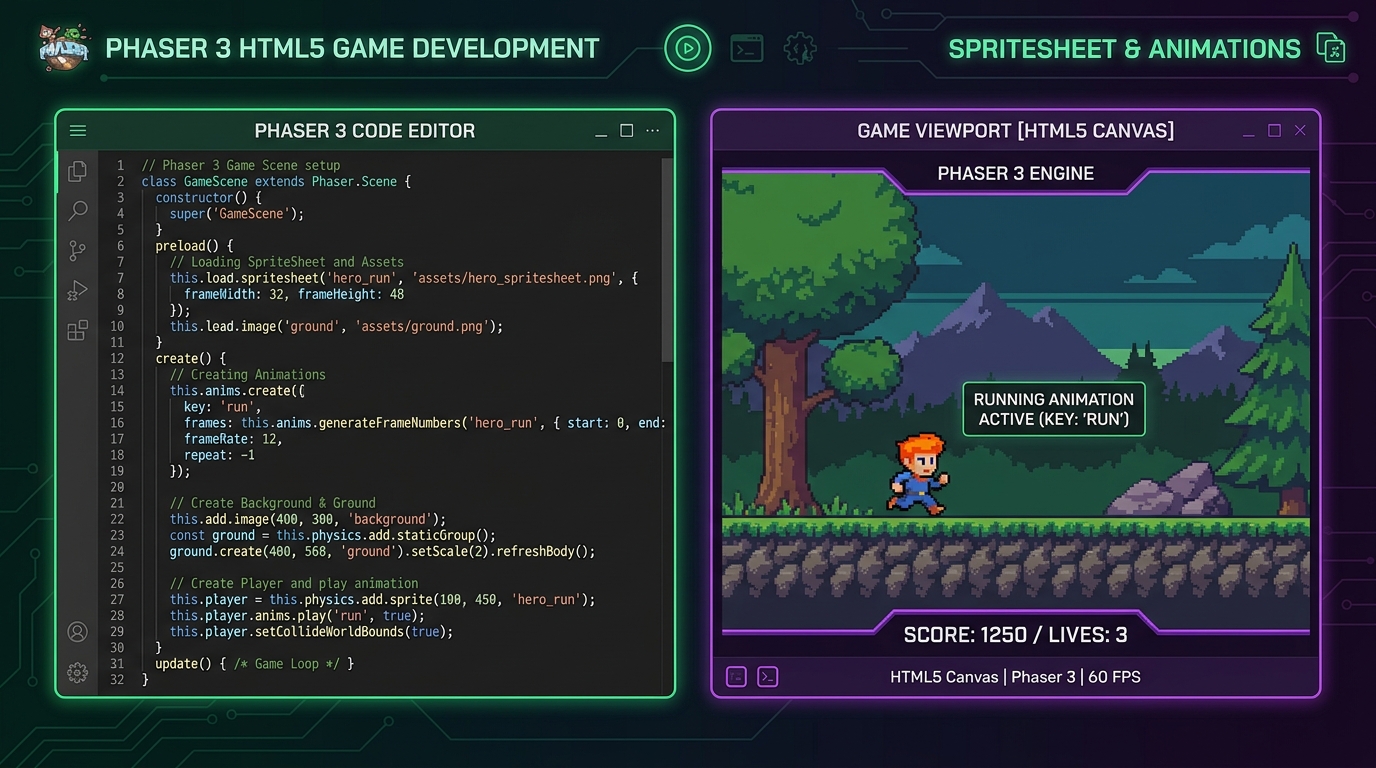
Task: Click the spritesheet file icon at top right
Action: pyautogui.click(x=1330, y=48)
